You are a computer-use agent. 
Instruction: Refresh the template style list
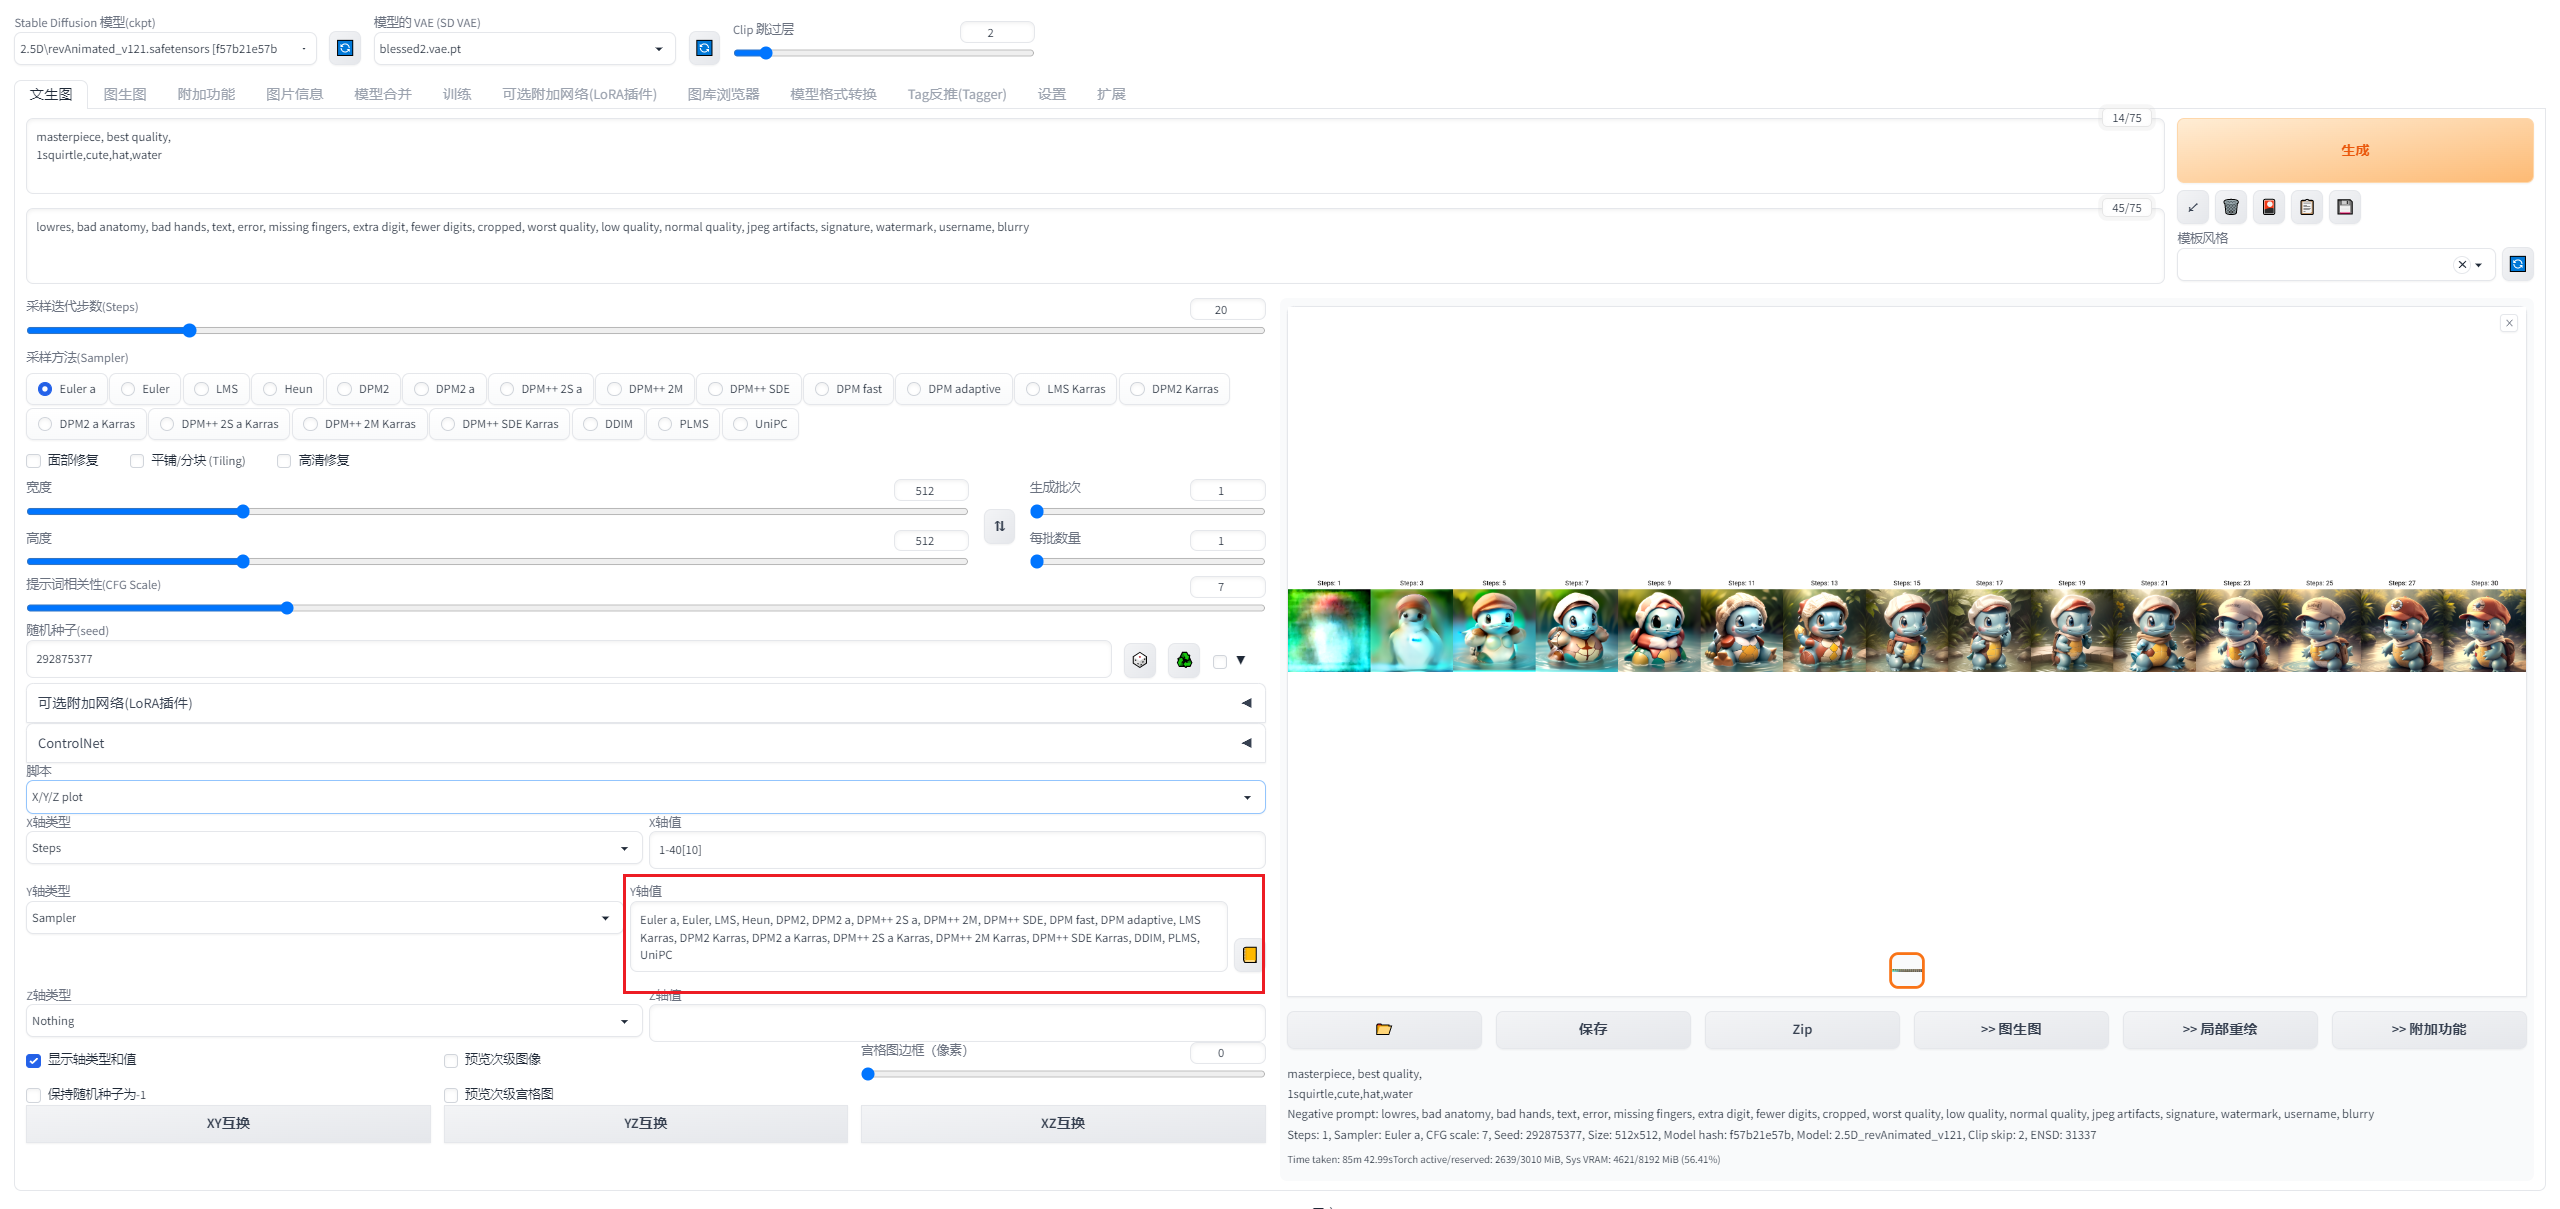[2518, 264]
